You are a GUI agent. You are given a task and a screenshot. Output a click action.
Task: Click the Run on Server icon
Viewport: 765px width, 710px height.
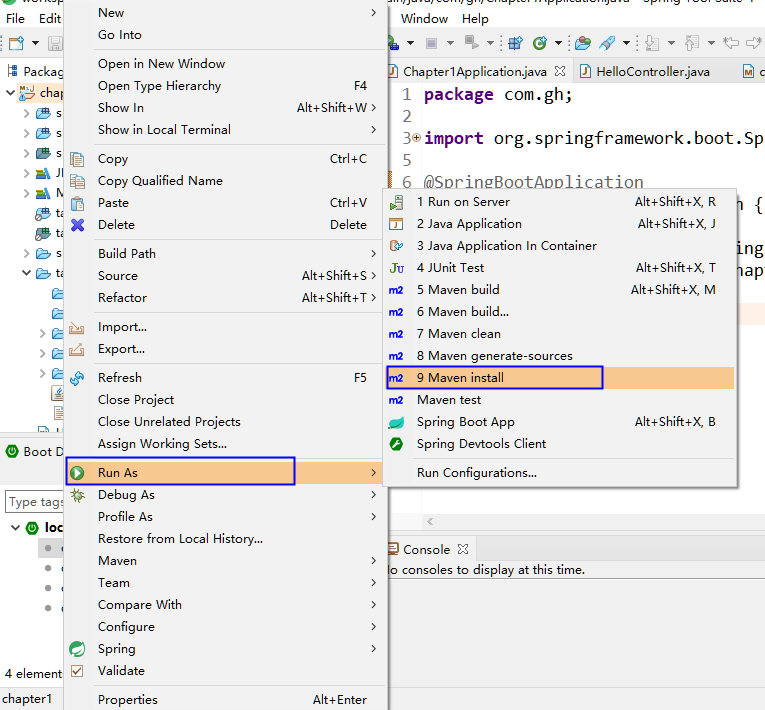click(x=396, y=203)
